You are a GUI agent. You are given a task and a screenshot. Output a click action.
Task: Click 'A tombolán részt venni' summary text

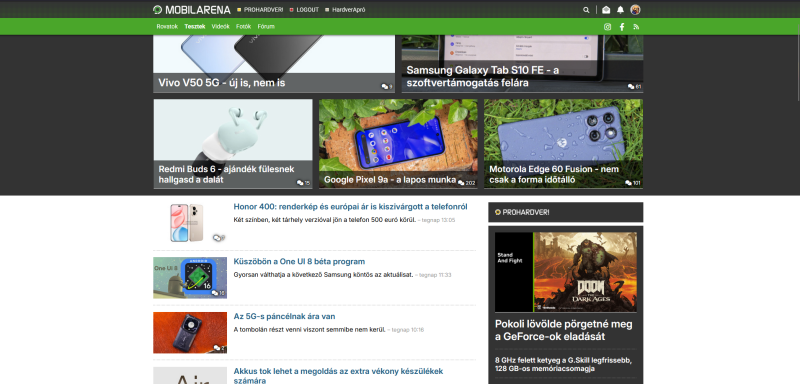pyautogui.click(x=309, y=330)
